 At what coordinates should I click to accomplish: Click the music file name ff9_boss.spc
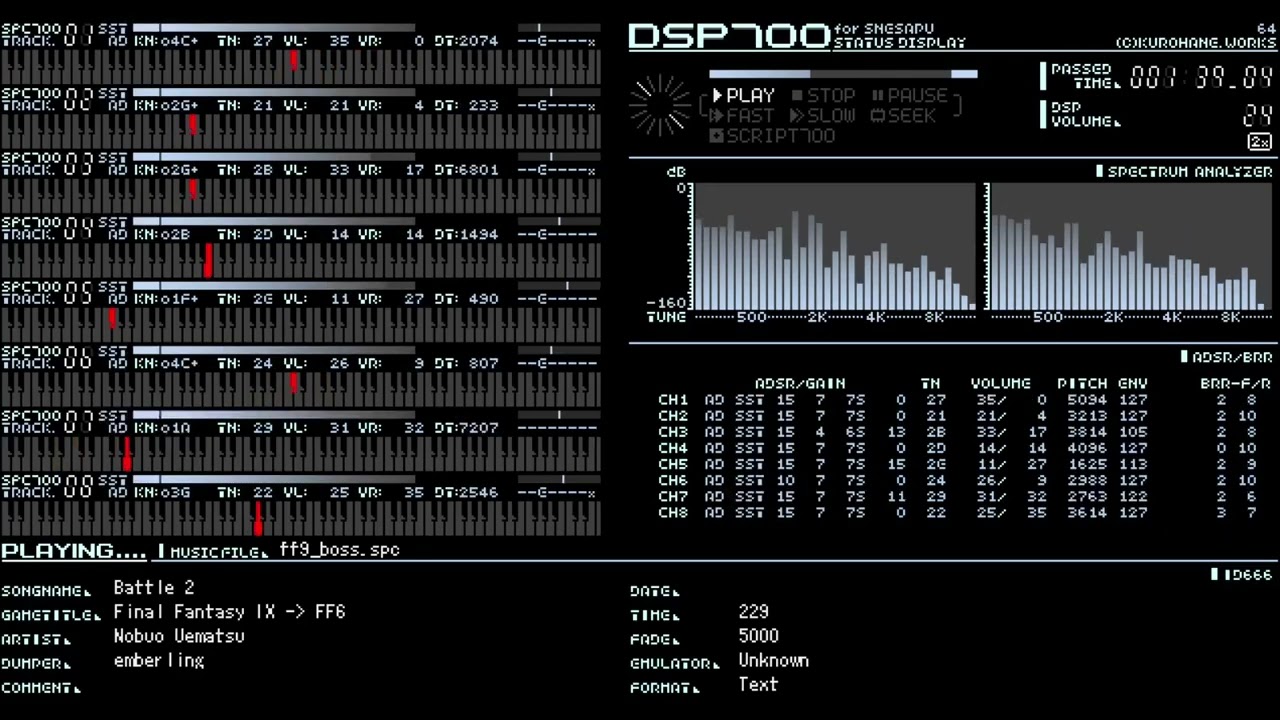coord(340,550)
